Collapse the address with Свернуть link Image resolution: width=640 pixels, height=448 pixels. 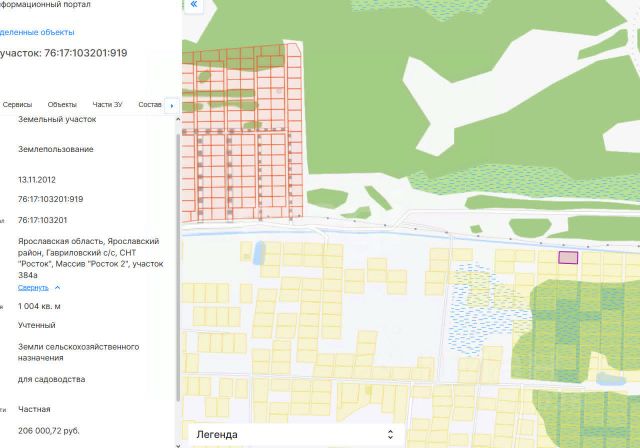[33, 288]
